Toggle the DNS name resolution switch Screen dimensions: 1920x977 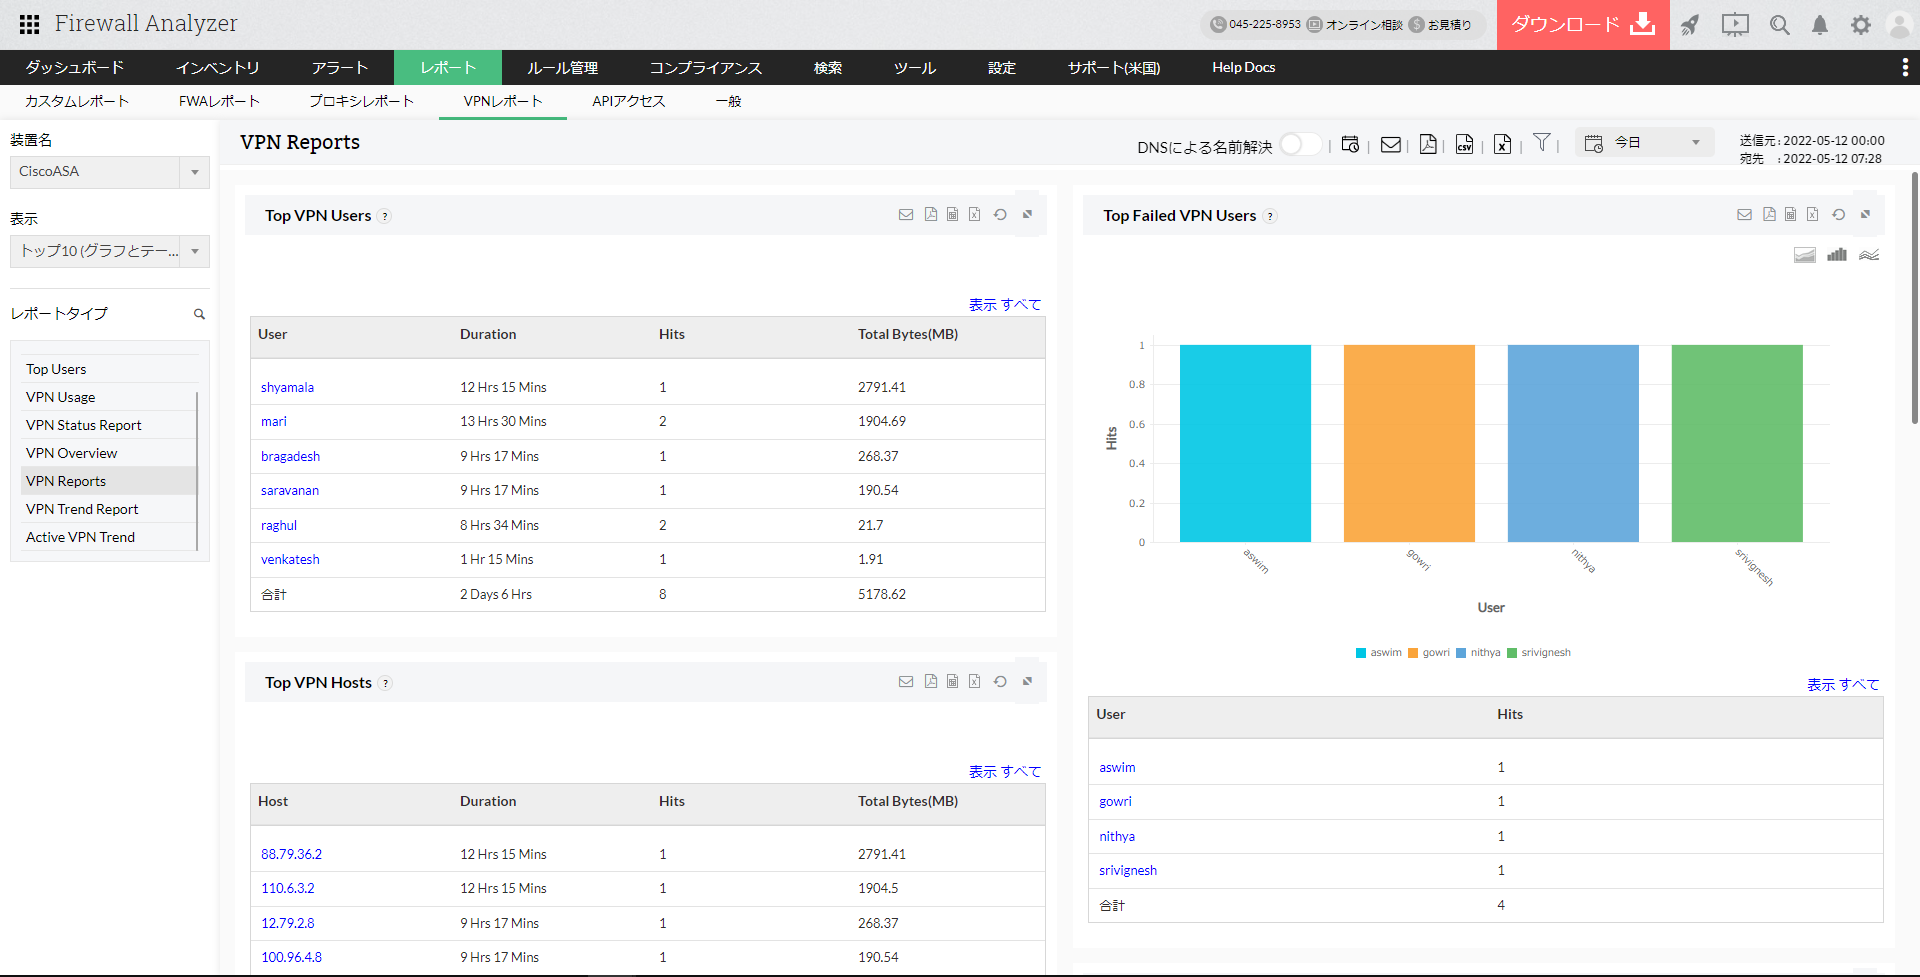tap(1300, 145)
